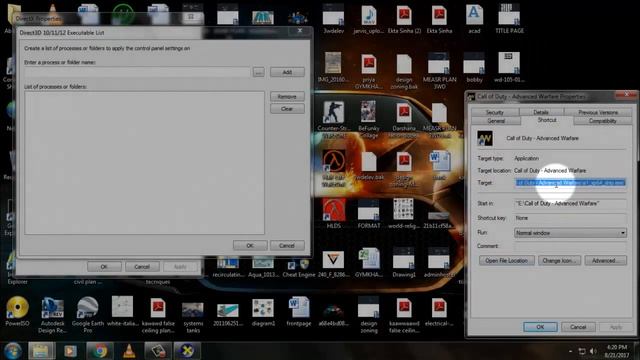Click the Clear button

tap(287, 109)
